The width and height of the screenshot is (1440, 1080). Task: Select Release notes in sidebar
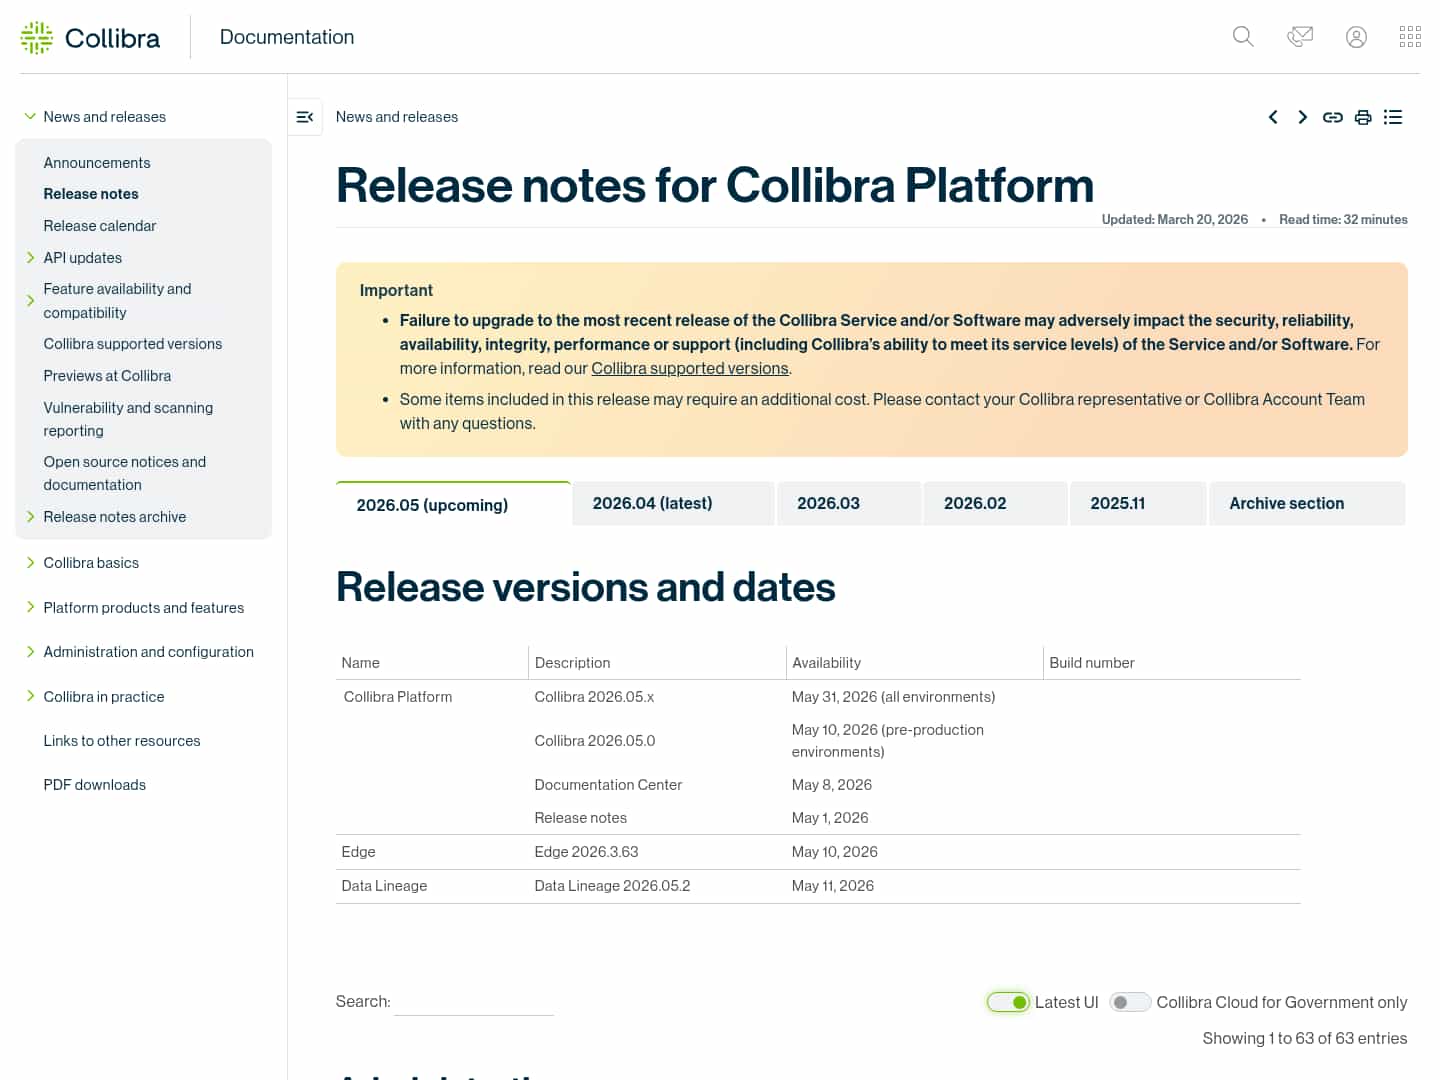tap(91, 194)
